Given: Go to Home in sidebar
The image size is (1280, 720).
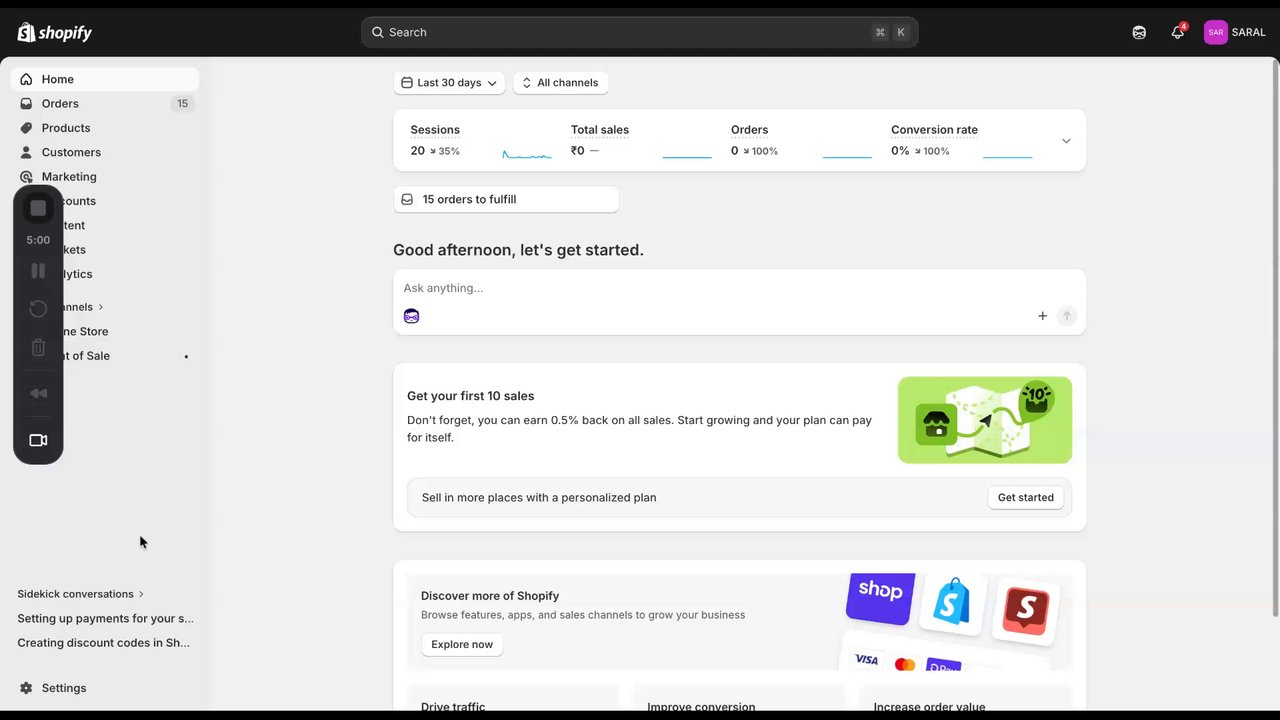Looking at the screenshot, I should click(x=105, y=79).
